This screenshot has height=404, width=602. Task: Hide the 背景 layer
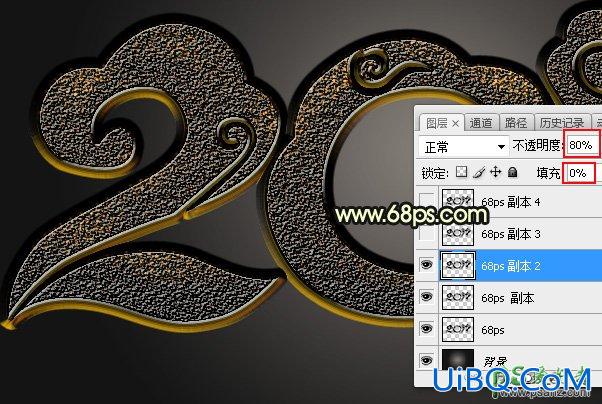click(x=427, y=360)
